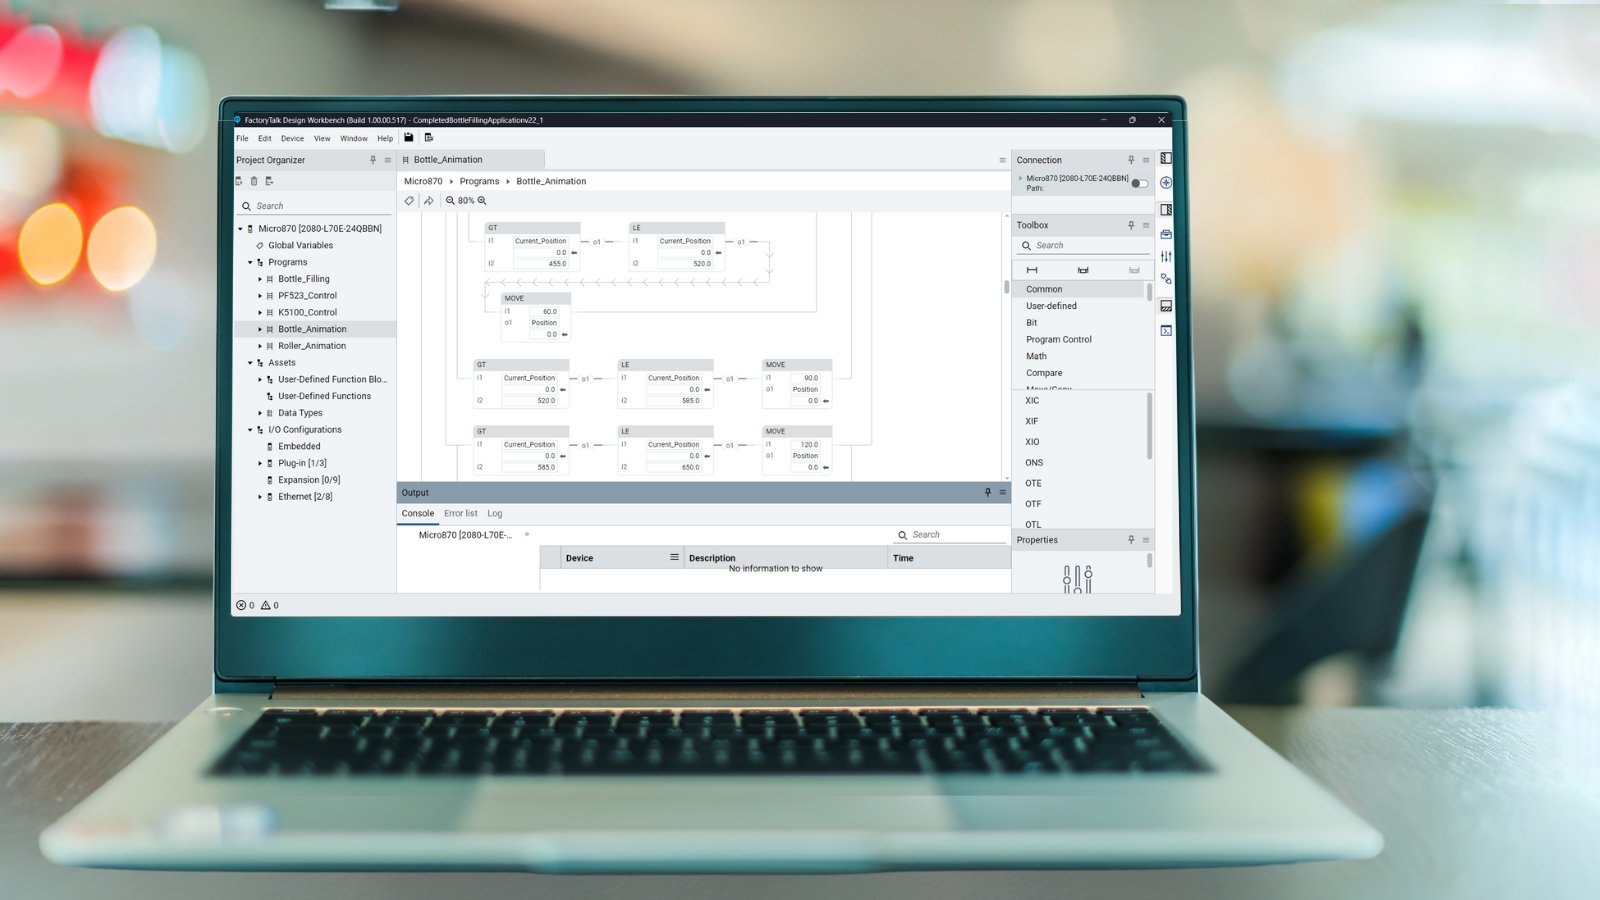
Task: Click the Save icon in the toolbar
Action: point(408,138)
